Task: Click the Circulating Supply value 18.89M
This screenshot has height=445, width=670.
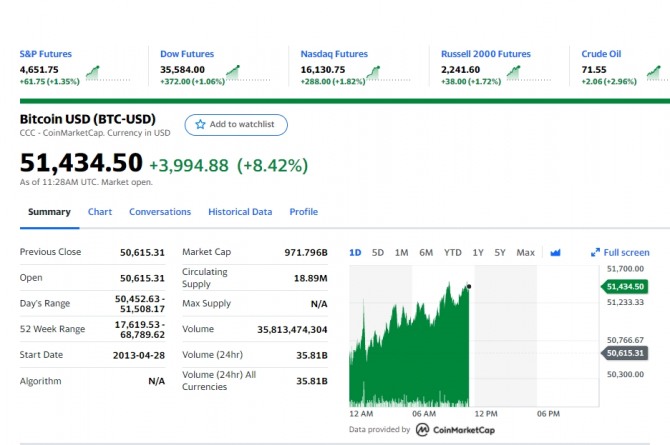Action: click(x=311, y=278)
